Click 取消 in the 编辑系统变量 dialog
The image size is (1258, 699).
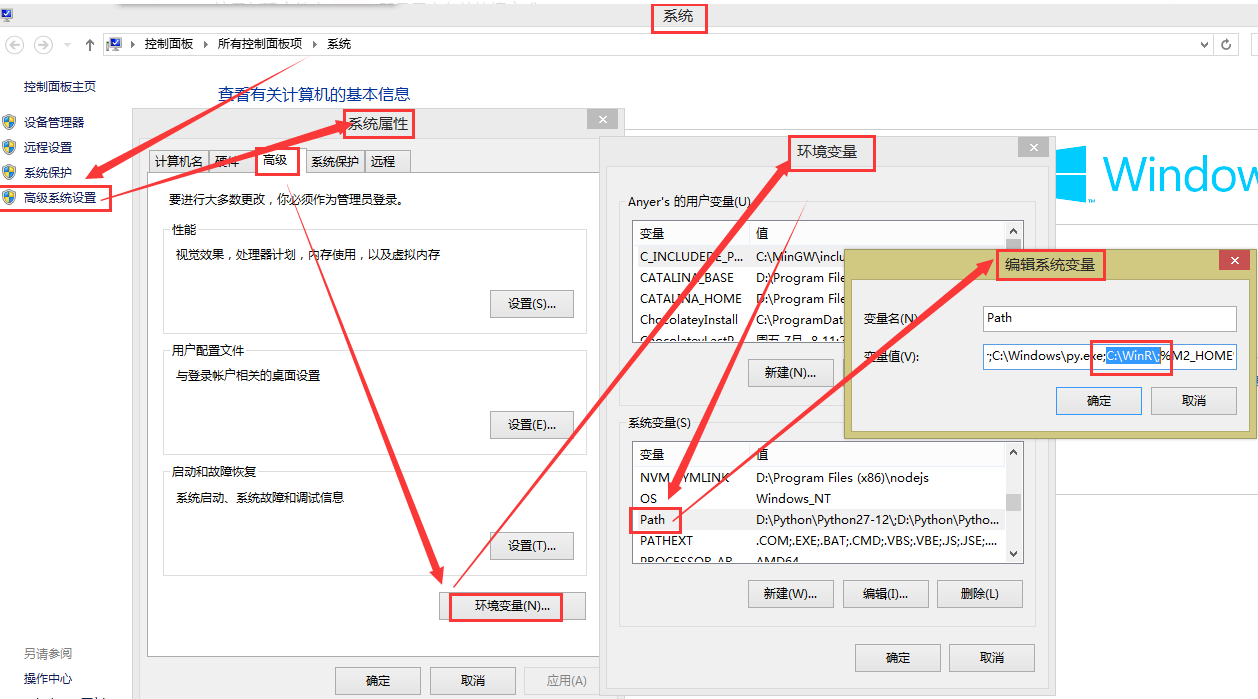pyautogui.click(x=1194, y=400)
